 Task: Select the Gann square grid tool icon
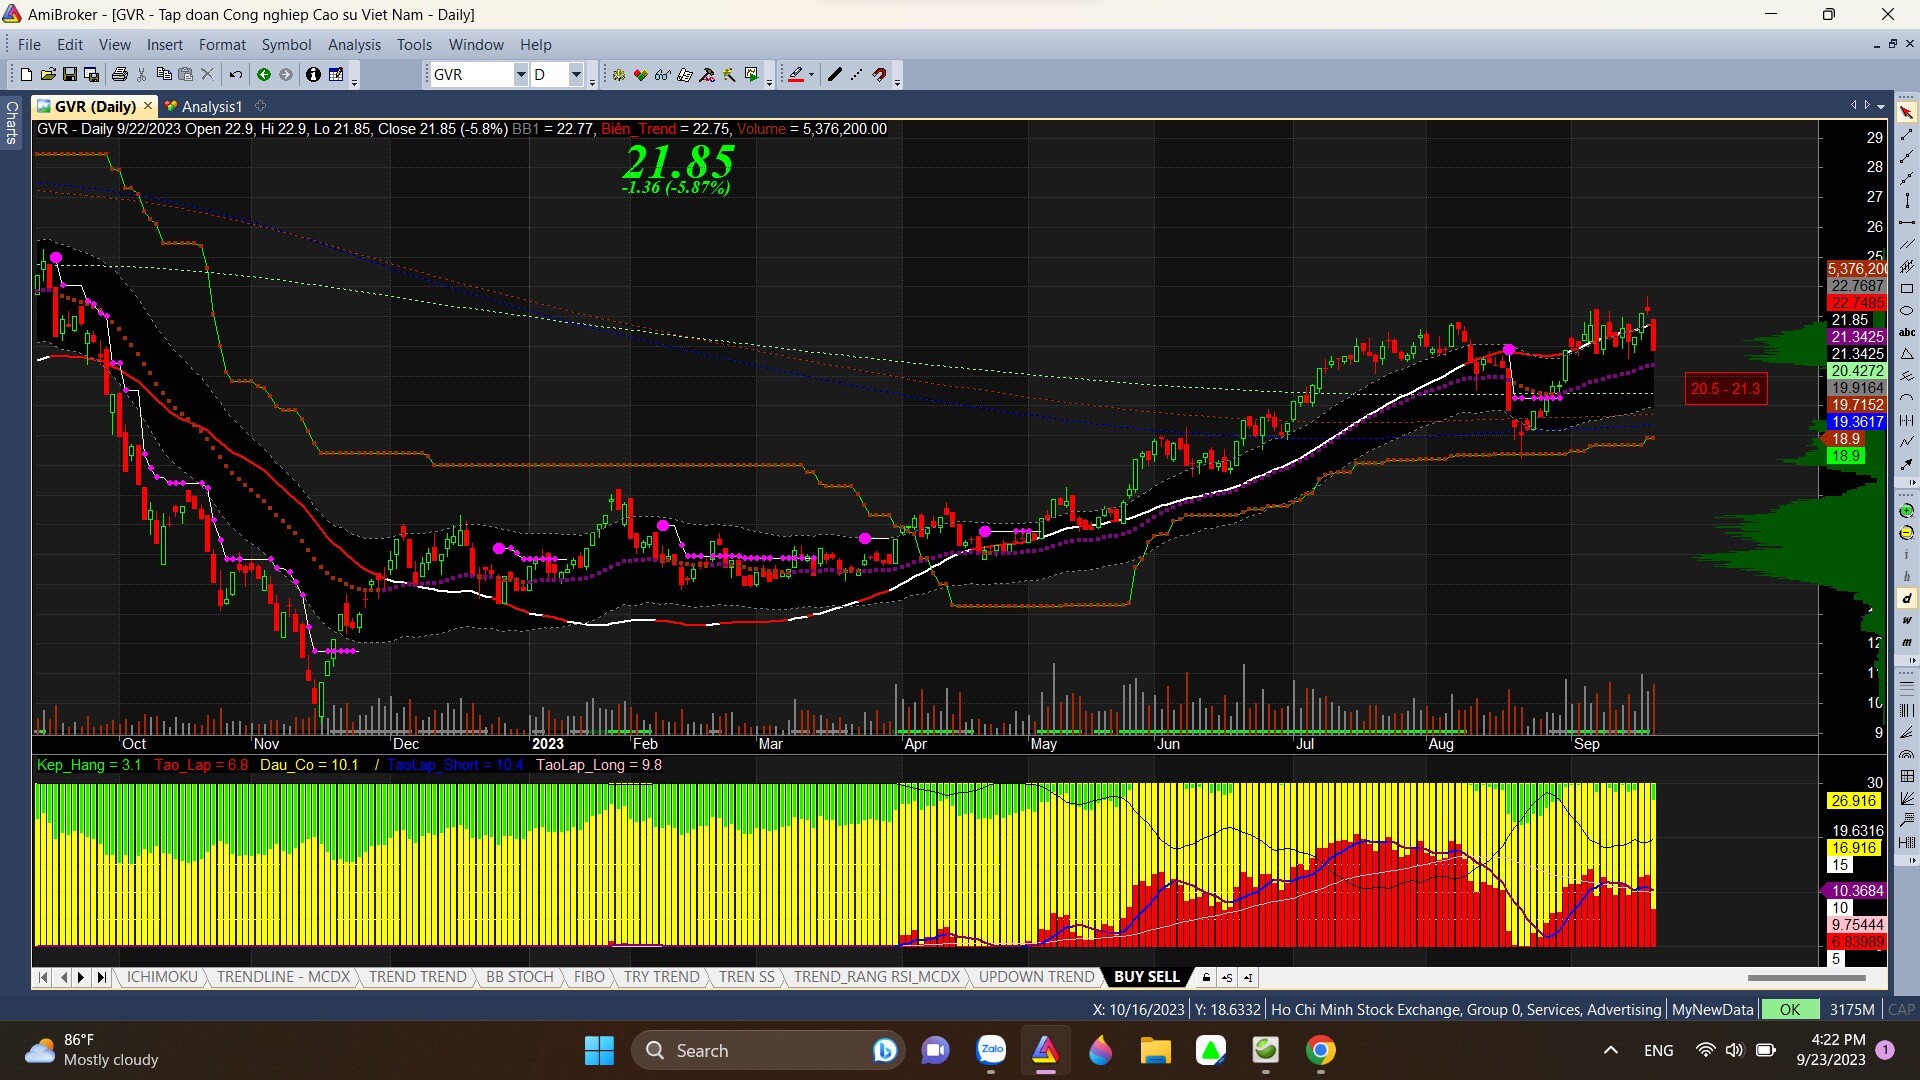pos(1907,777)
